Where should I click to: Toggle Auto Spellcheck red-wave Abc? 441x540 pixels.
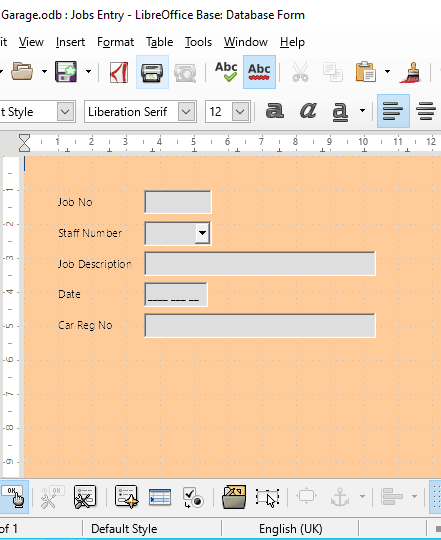(259, 72)
